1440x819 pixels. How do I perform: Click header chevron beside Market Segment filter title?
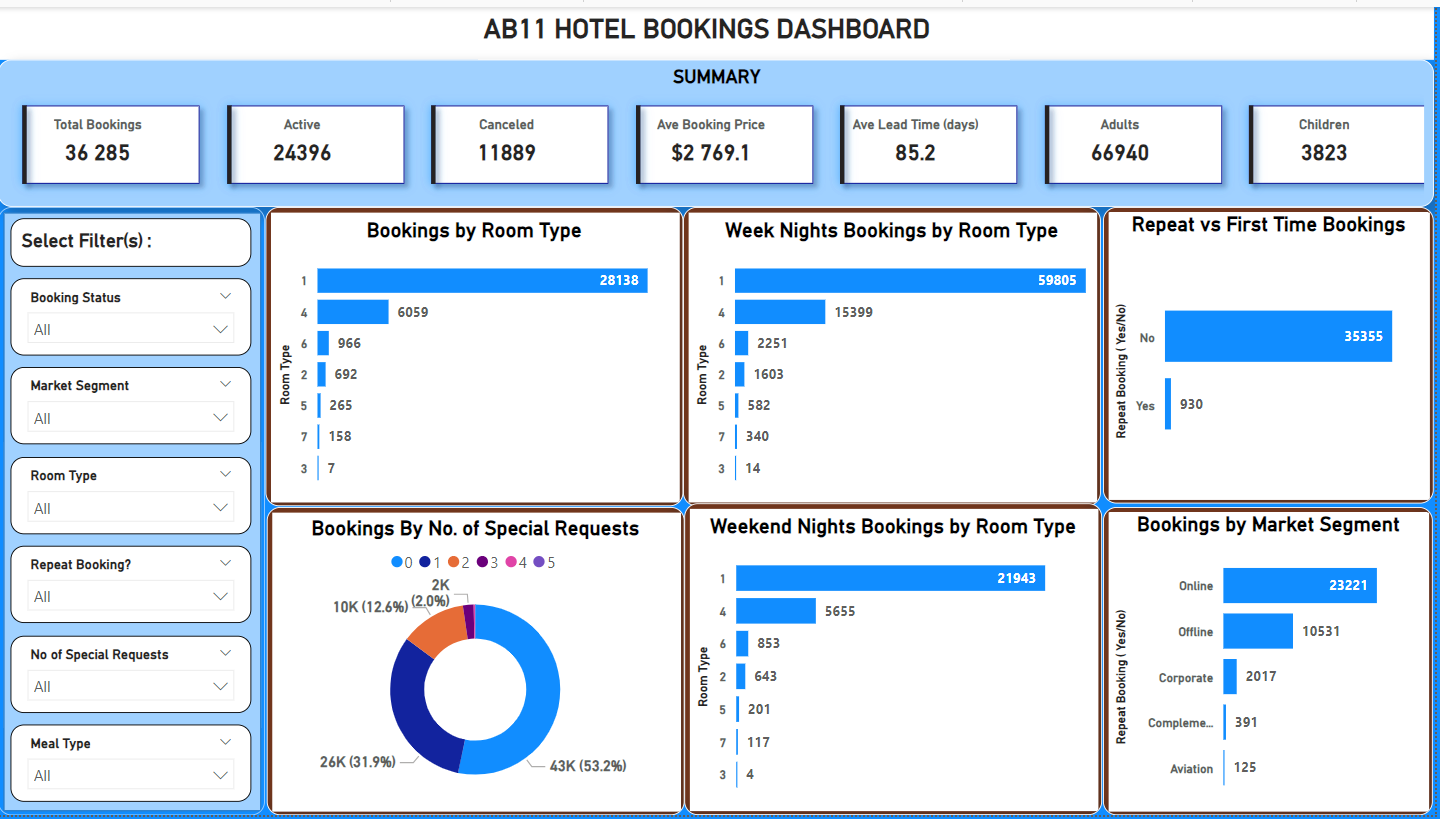225,385
